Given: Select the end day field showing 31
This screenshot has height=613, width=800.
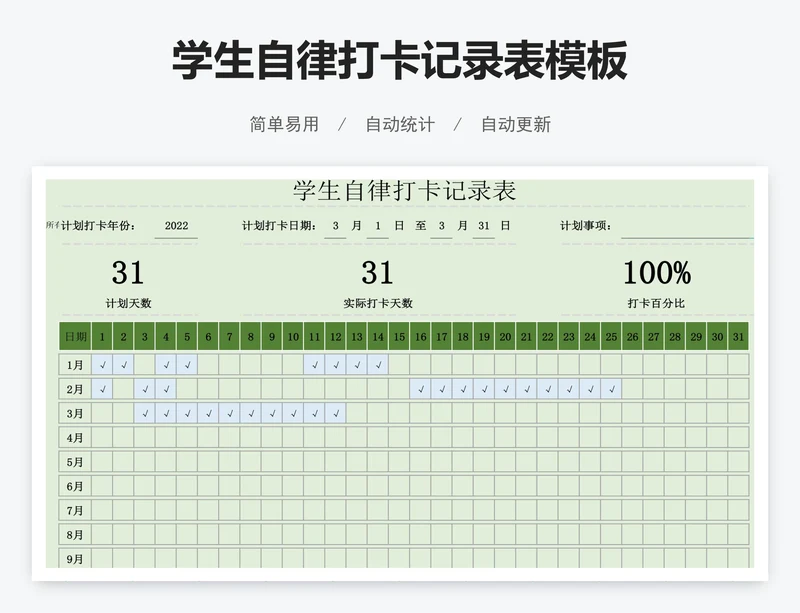Looking at the screenshot, I should pos(484,226).
